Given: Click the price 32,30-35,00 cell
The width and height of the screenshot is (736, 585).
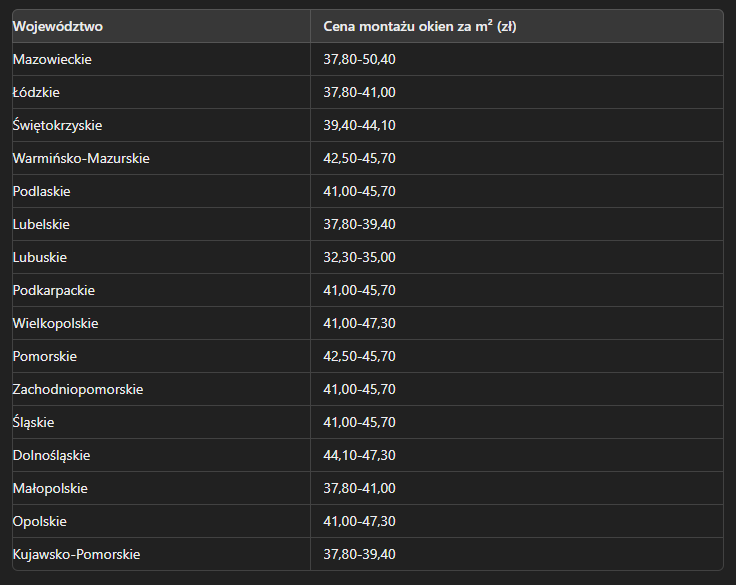Looking at the screenshot, I should click(360, 257).
